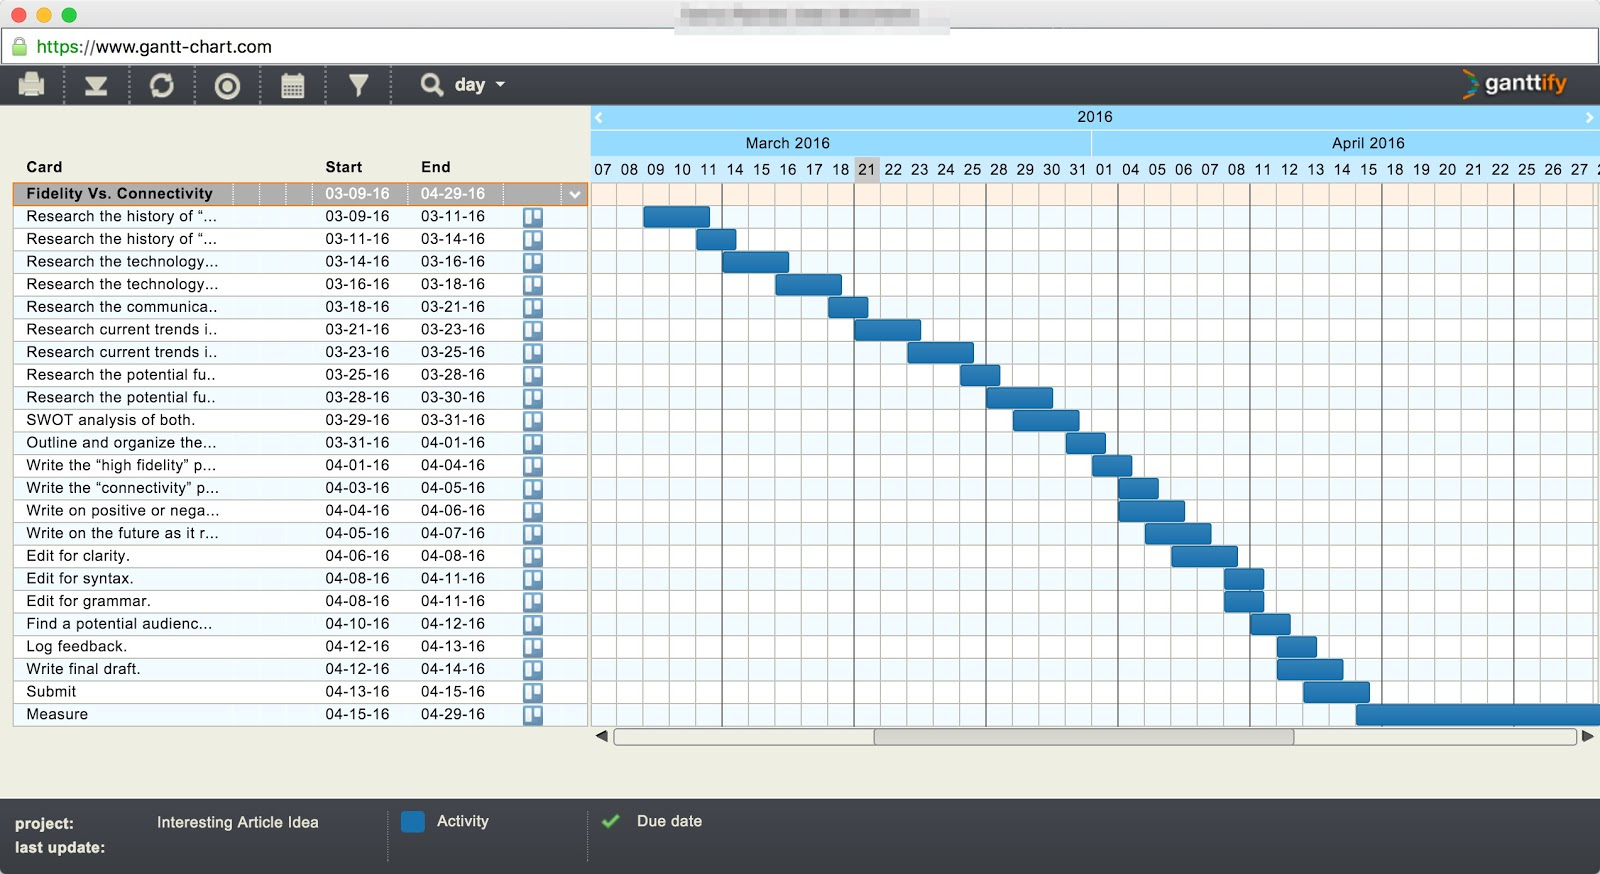This screenshot has width=1600, height=874.
Task: Click the blue Activity legend swatch
Action: [413, 822]
